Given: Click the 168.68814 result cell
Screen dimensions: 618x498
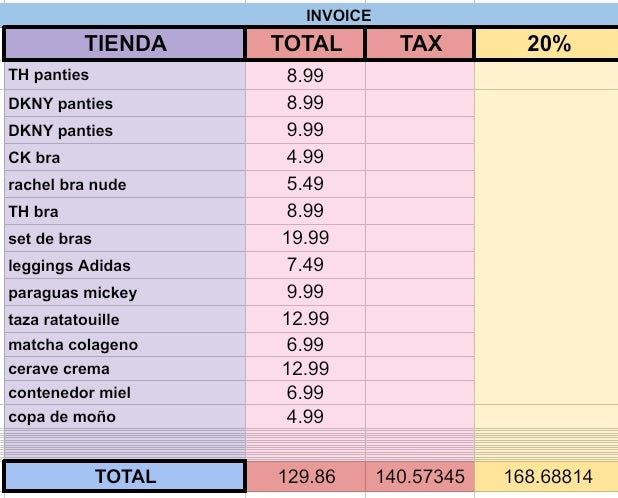Looking at the screenshot, I should pyautogui.click(x=546, y=477).
